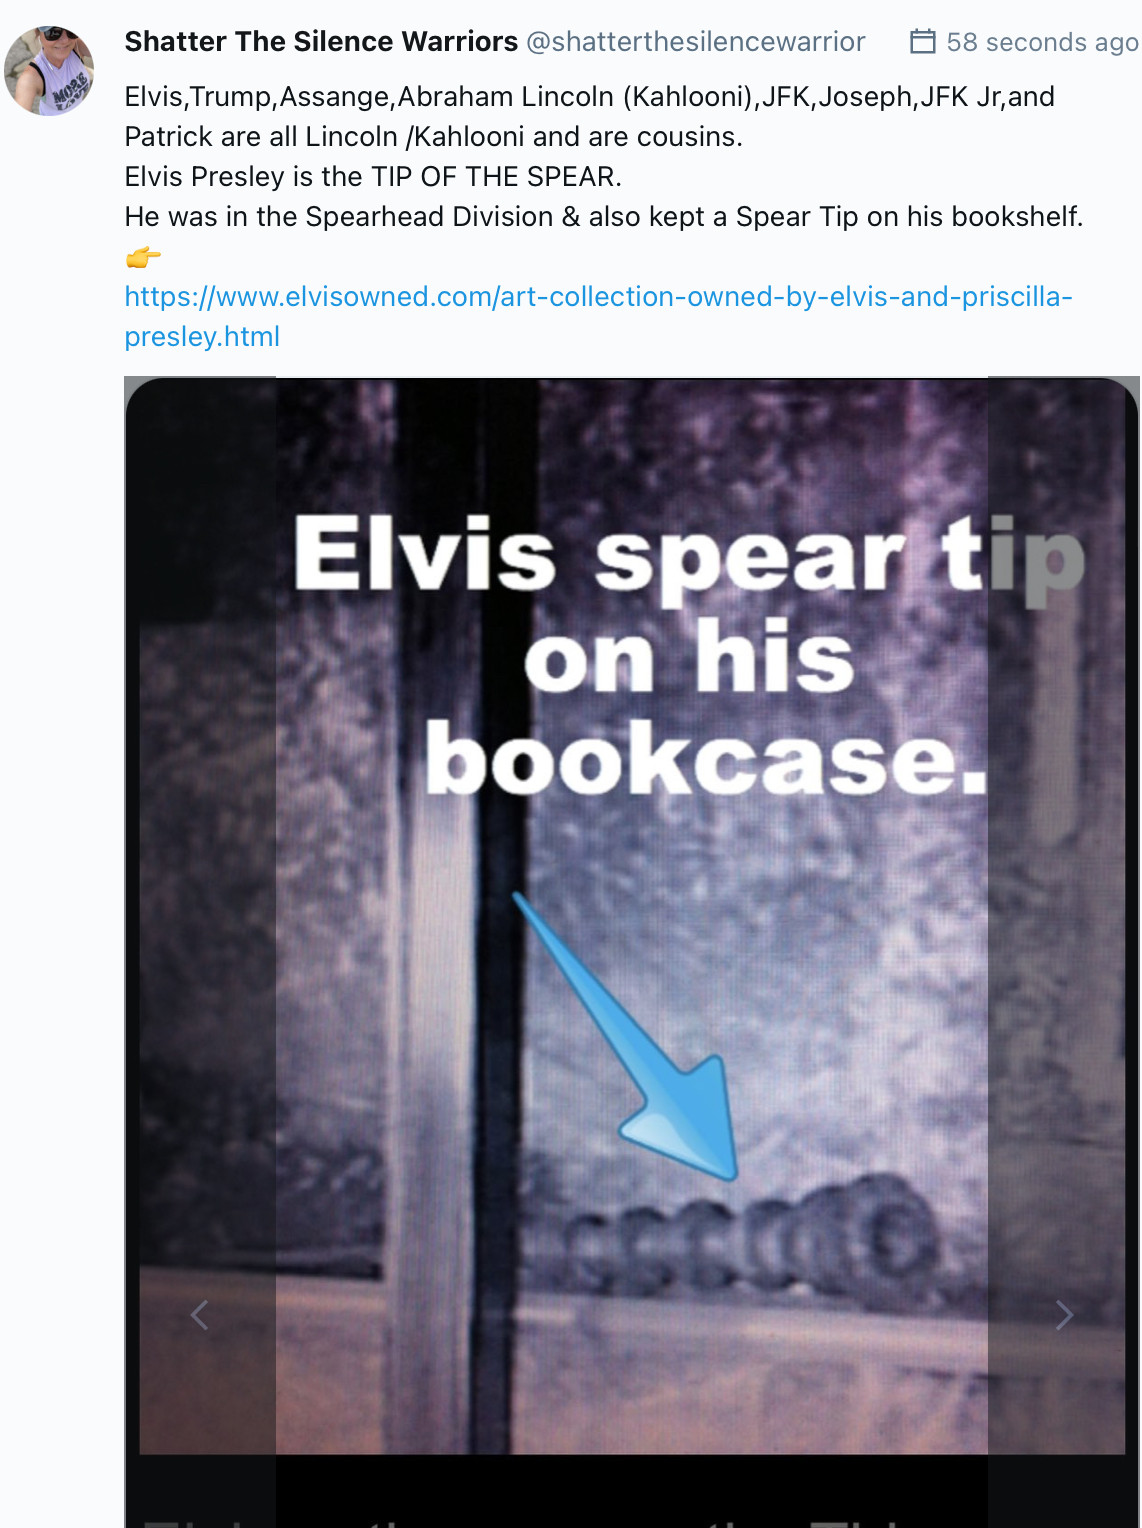Open the Shatter The Silence Warriors profile avatar
This screenshot has height=1528, width=1142.
[x=49, y=71]
